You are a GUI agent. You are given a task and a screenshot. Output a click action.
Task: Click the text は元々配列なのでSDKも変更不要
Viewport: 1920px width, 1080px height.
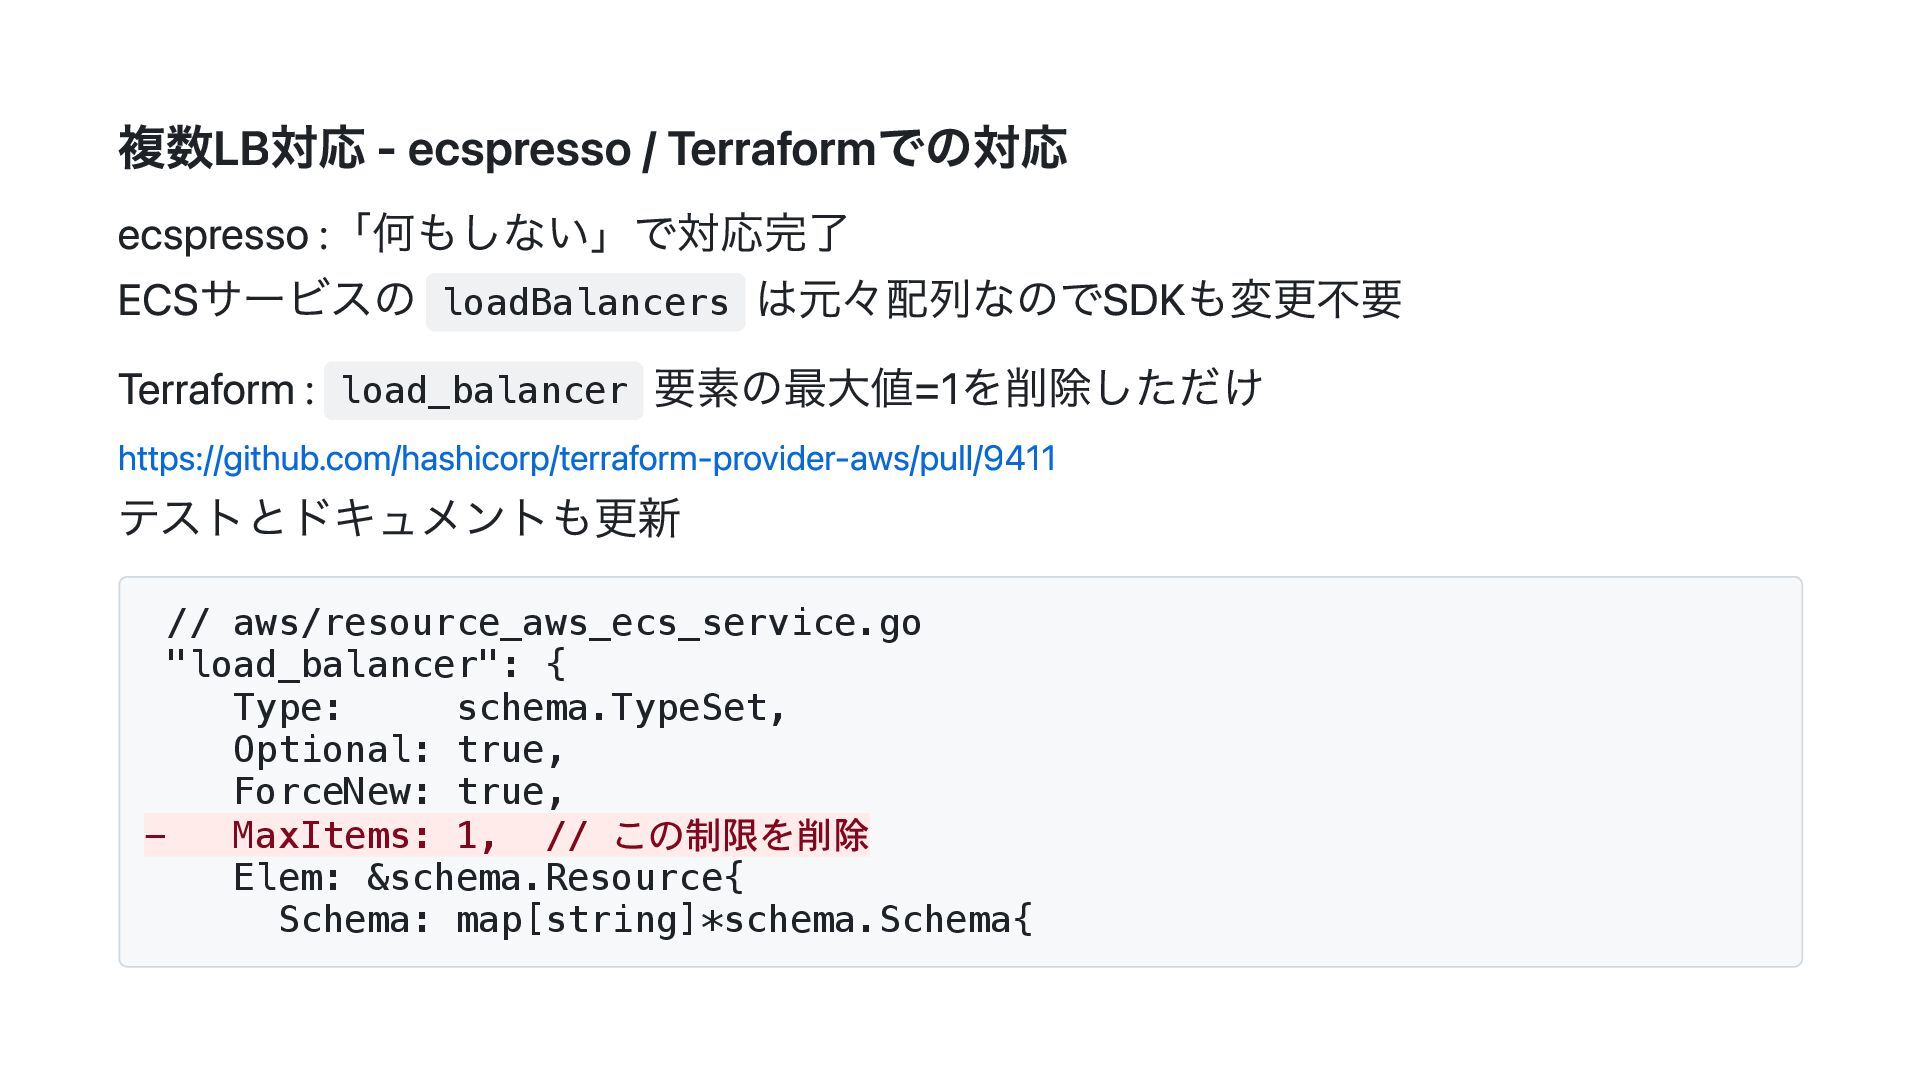coord(1080,300)
